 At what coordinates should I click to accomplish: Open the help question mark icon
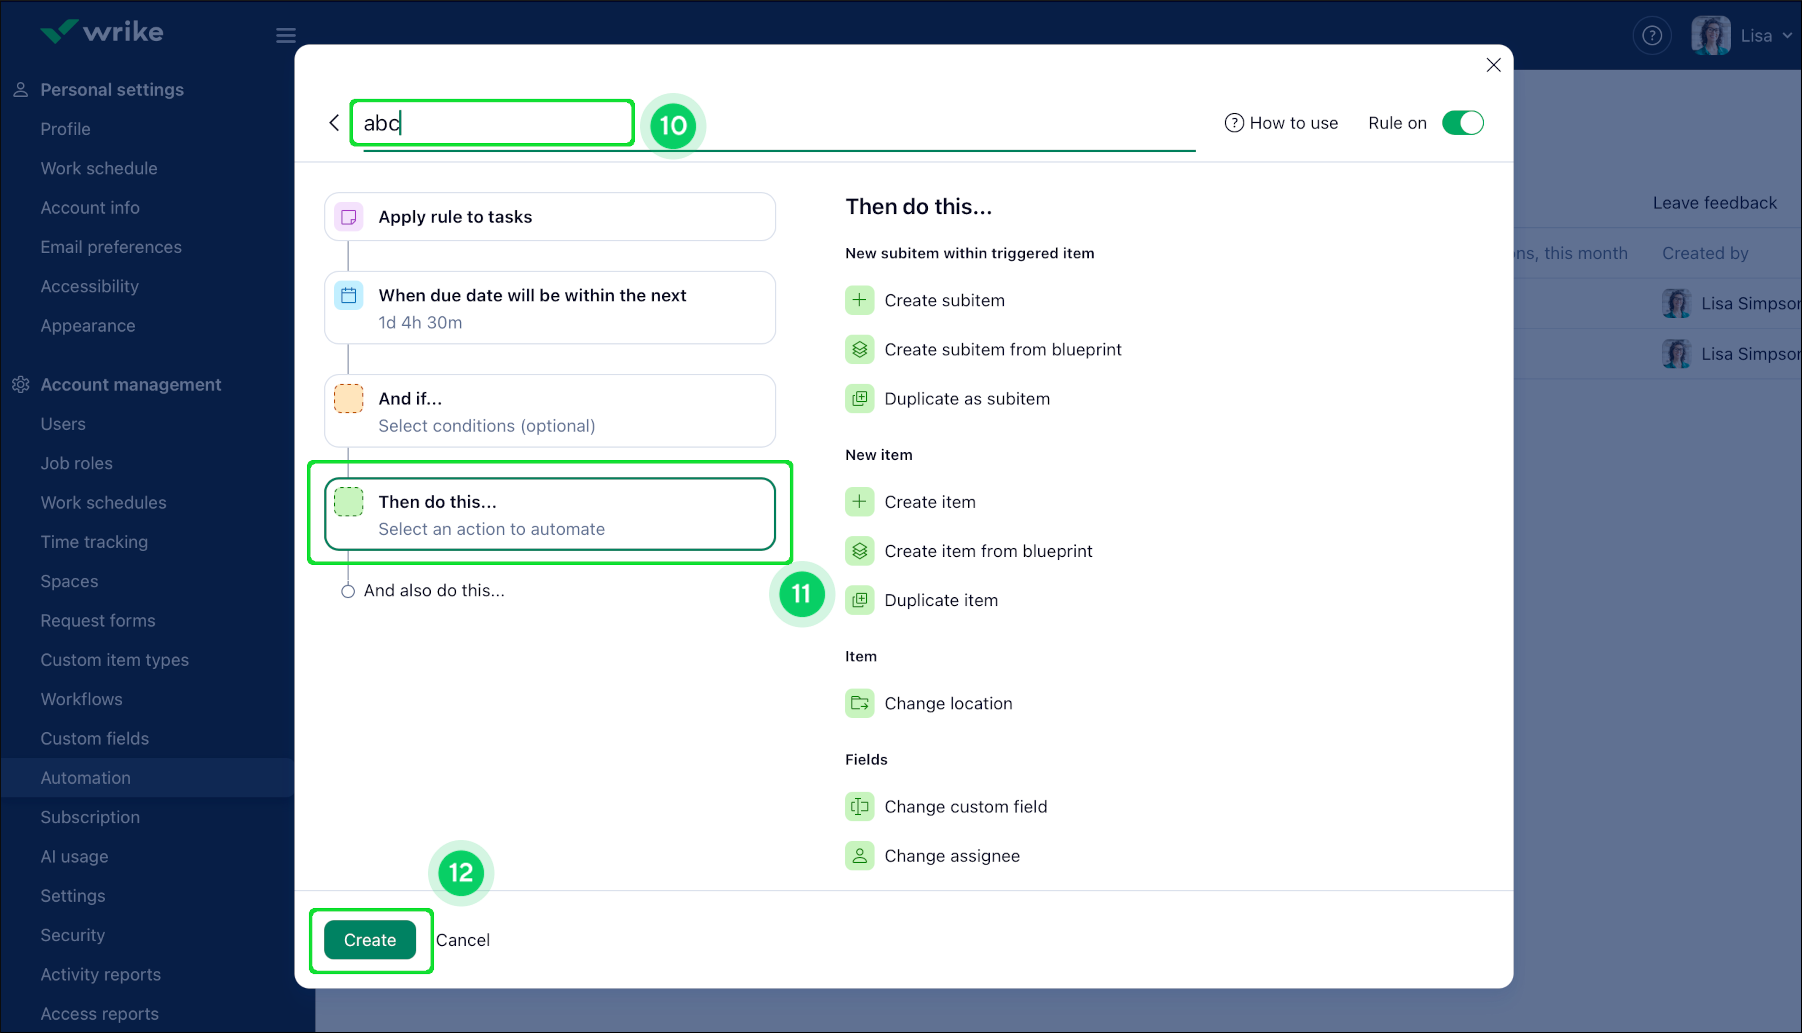coord(1652,36)
